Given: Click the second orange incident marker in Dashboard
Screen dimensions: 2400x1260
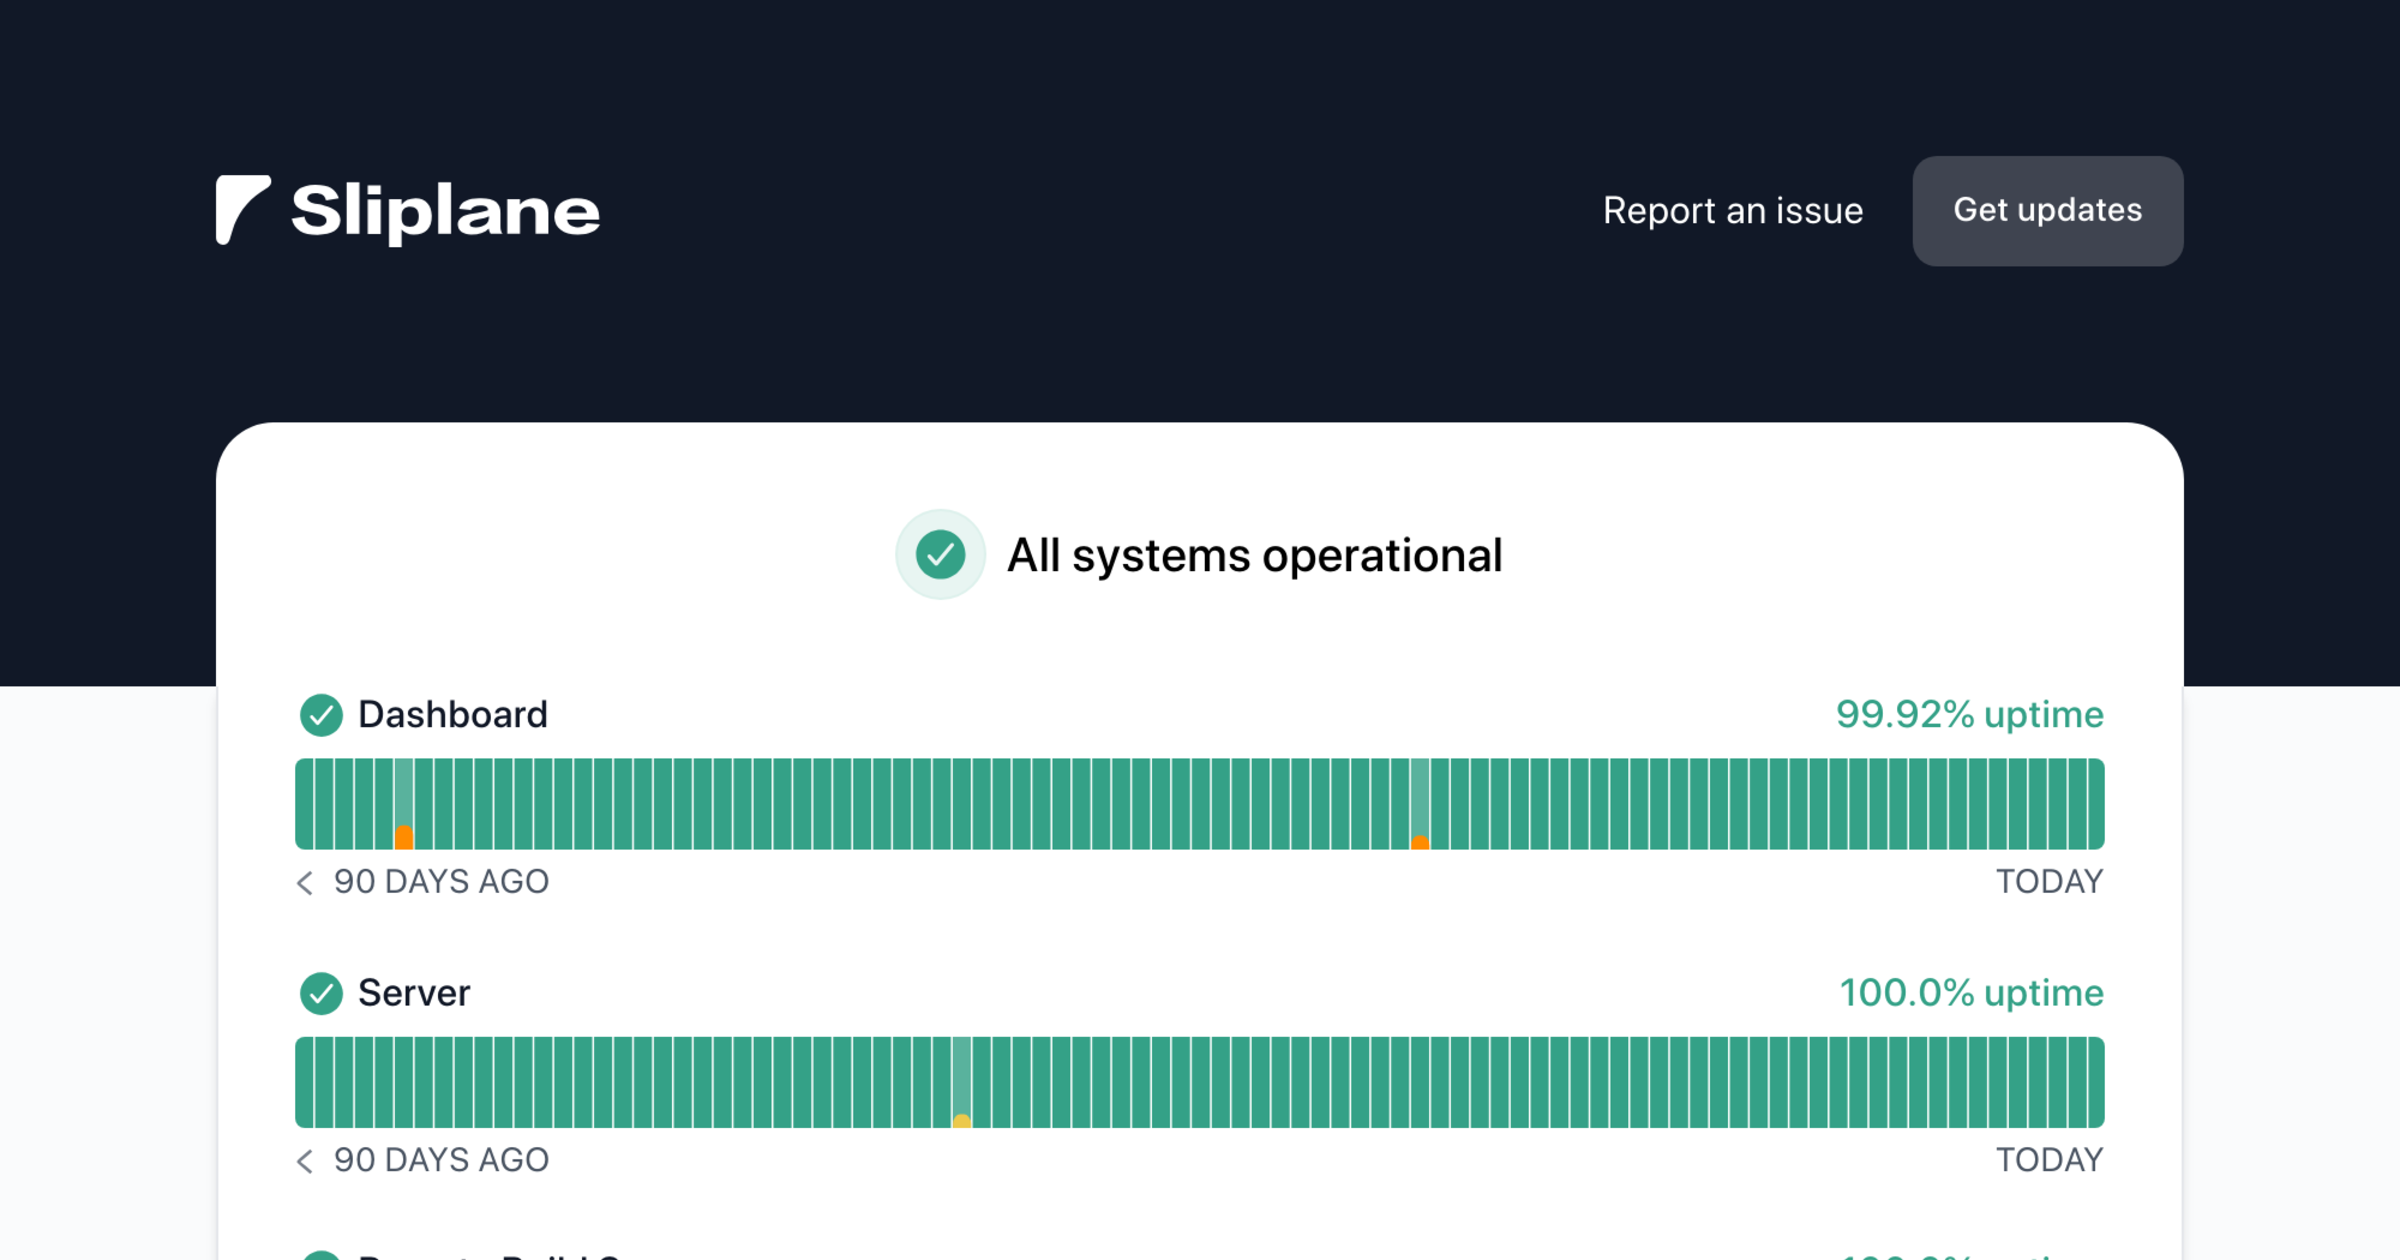Looking at the screenshot, I should click(1420, 843).
